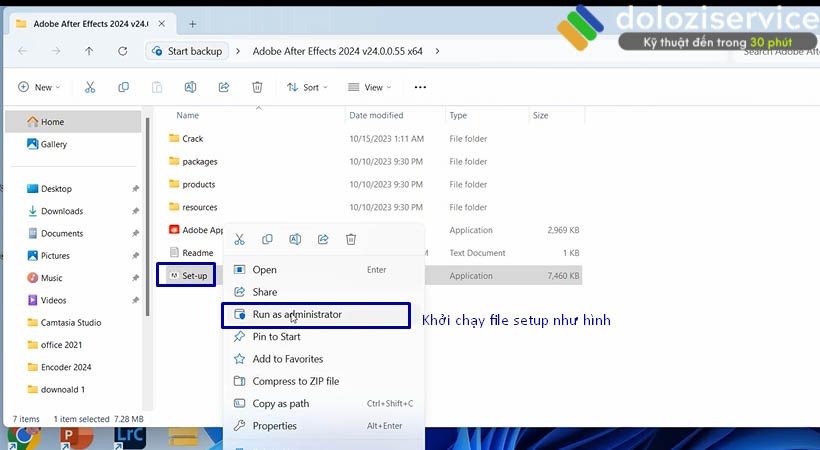Choose Open from the context menu

point(323,270)
